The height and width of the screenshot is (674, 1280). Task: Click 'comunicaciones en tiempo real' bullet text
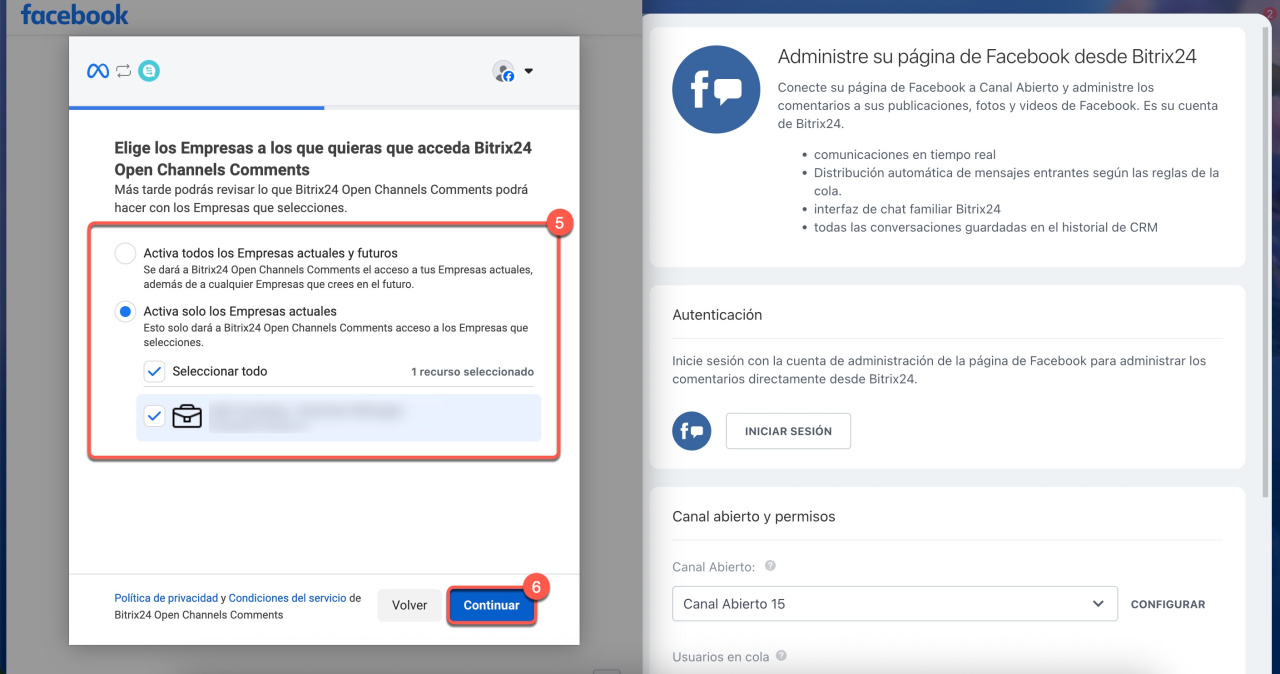[905, 155]
